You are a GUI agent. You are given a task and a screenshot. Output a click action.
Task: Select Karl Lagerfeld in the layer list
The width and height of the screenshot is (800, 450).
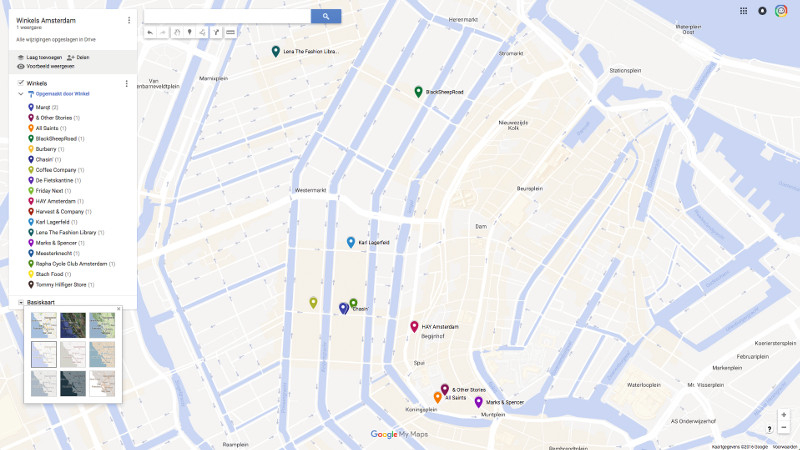click(53, 222)
